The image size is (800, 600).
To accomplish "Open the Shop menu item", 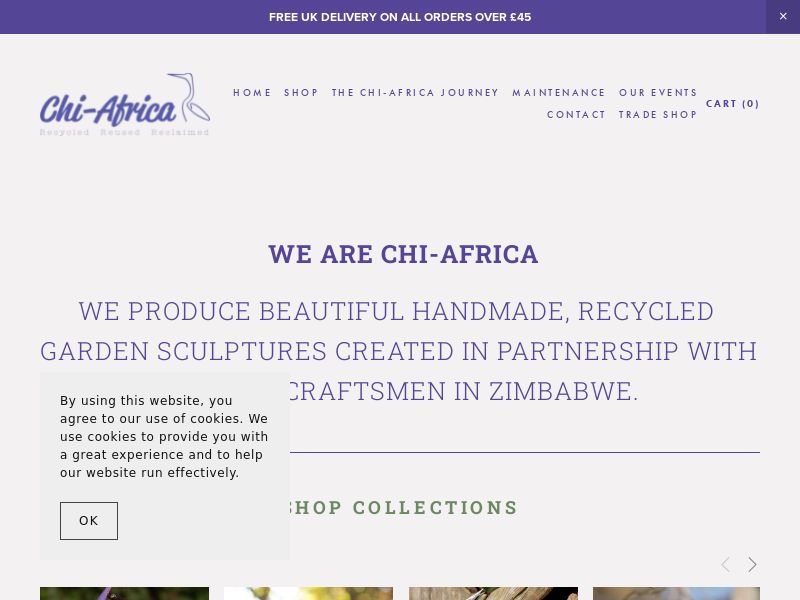I will 301,93.
